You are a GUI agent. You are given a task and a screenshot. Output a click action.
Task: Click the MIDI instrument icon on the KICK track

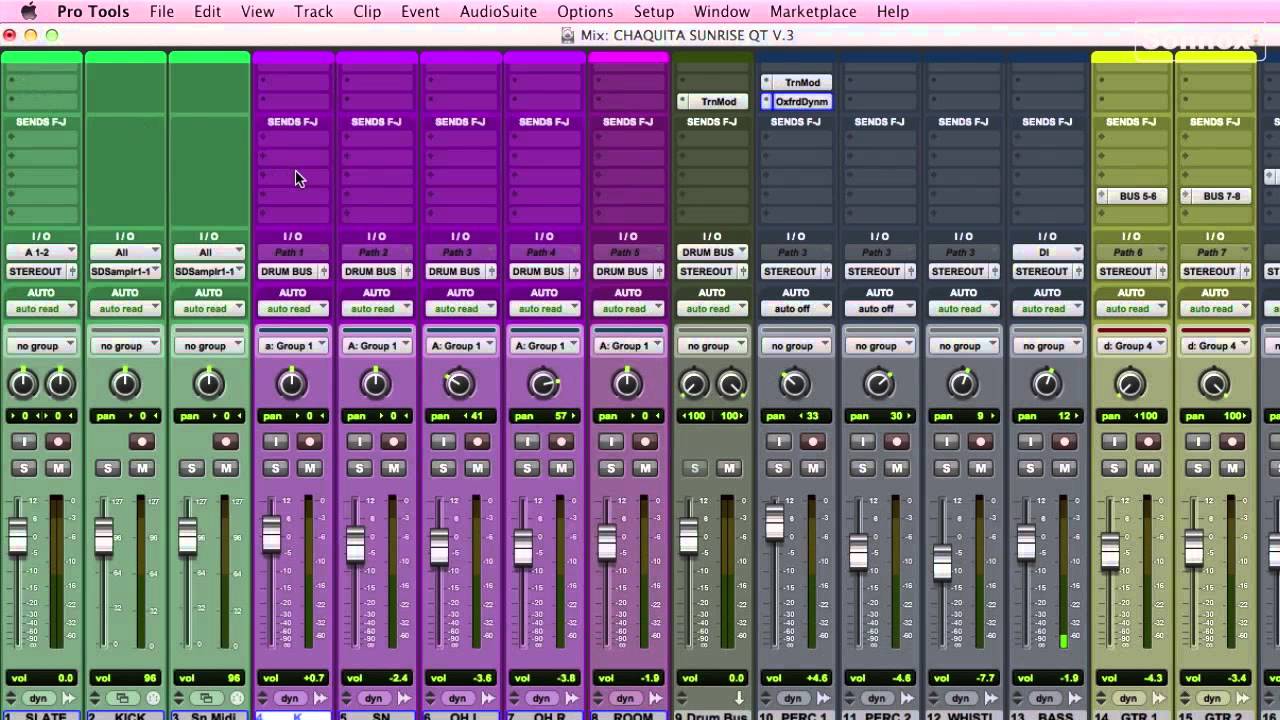(x=154, y=698)
